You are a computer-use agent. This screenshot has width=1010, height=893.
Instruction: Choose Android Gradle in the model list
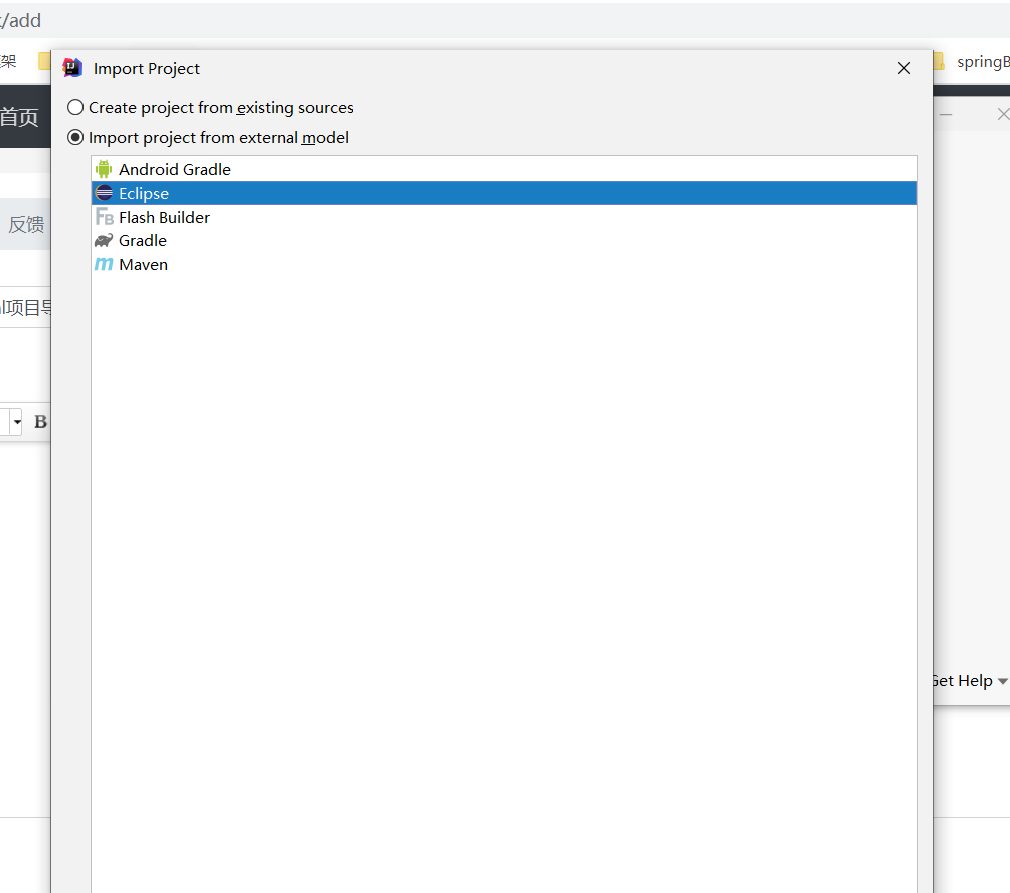pyautogui.click(x=504, y=169)
